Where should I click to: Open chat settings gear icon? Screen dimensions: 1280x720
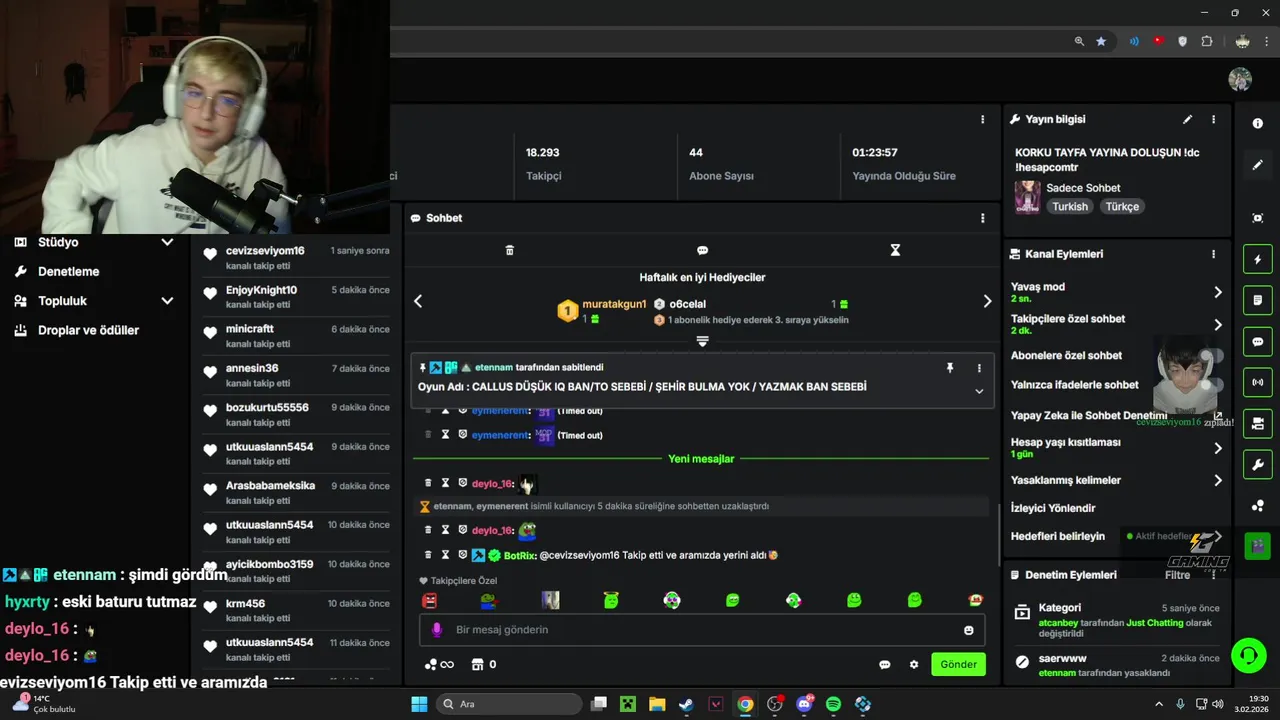click(914, 664)
